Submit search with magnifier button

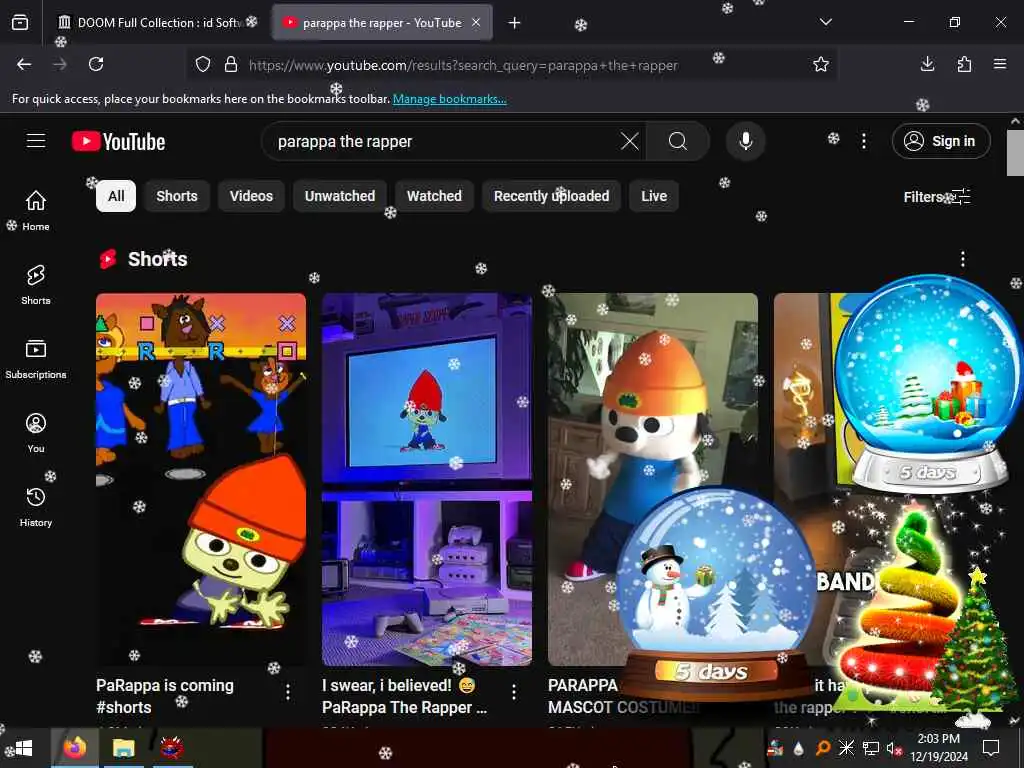tap(677, 141)
